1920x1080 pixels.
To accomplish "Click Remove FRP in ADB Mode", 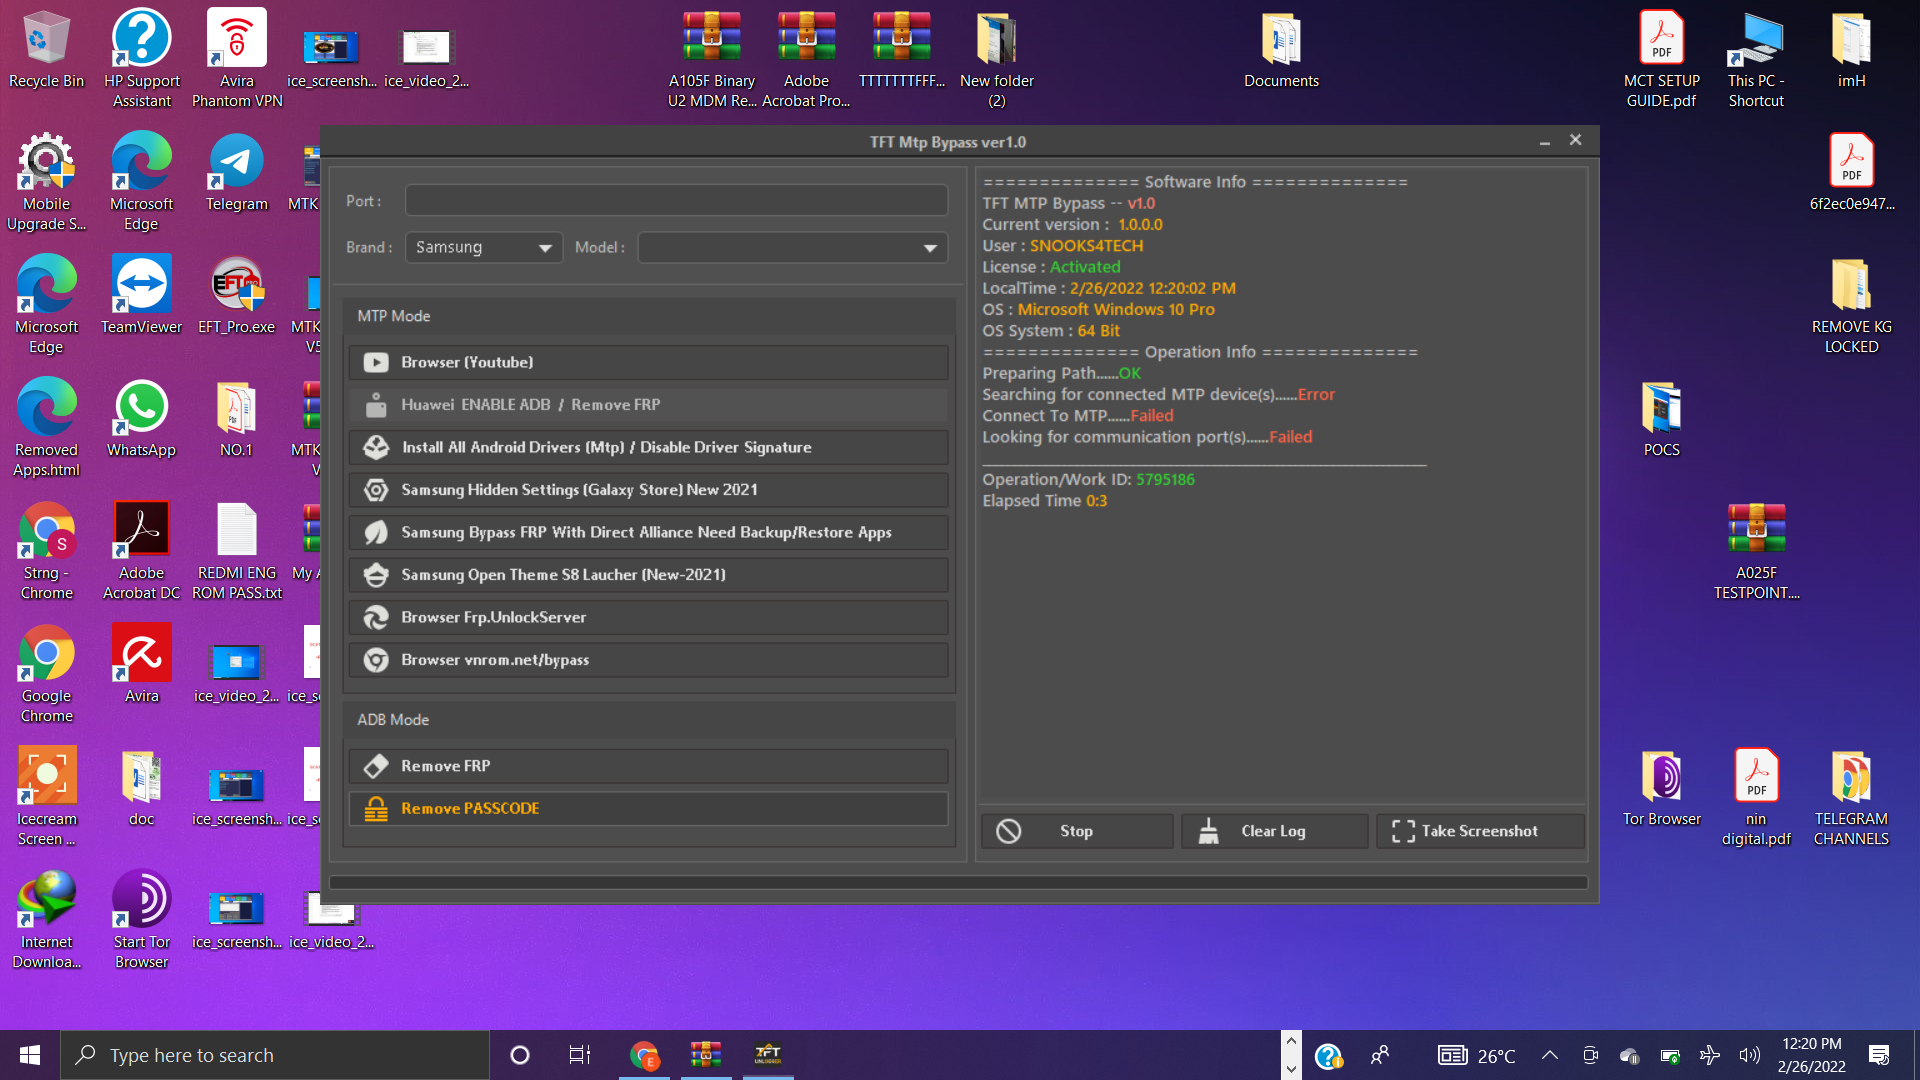I will click(x=648, y=766).
